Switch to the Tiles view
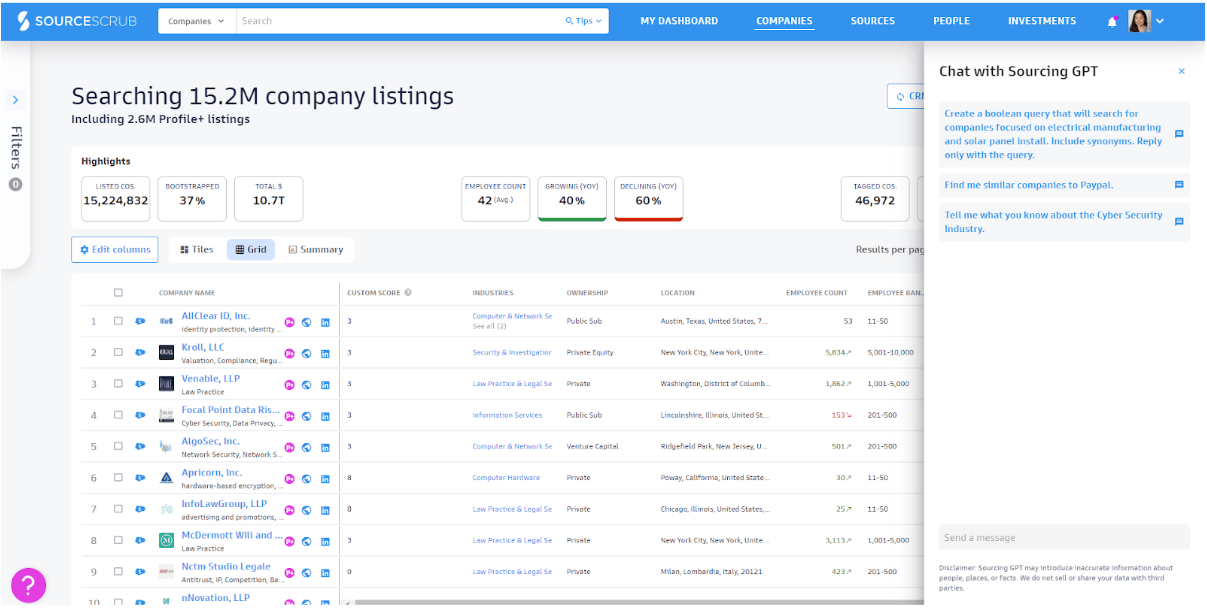Screen dimensions: 1207x608 pyautogui.click(x=197, y=250)
